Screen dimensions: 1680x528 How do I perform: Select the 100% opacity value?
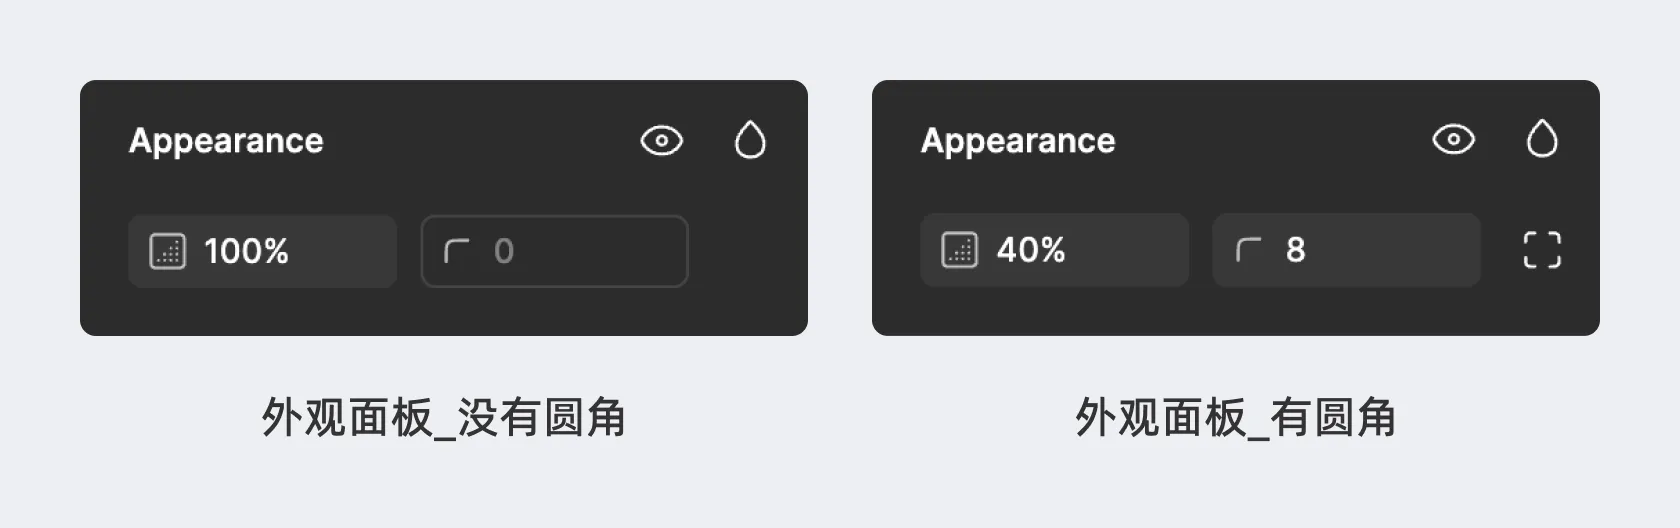click(246, 251)
